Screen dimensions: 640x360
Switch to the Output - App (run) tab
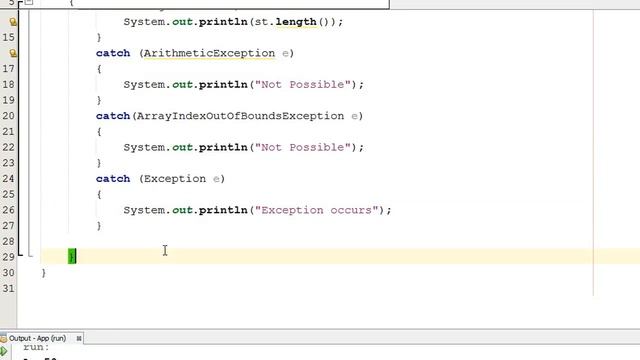[x=37, y=338]
